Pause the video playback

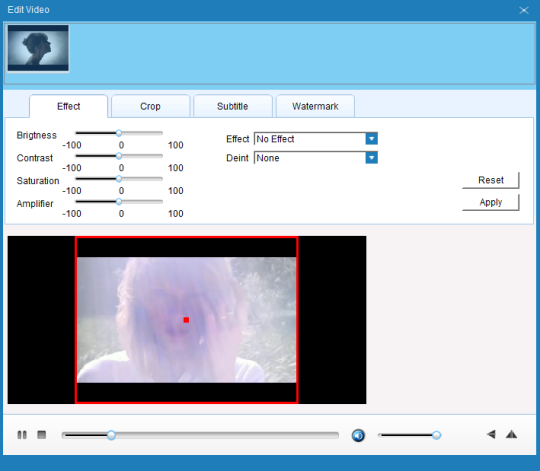pyautogui.click(x=22, y=435)
